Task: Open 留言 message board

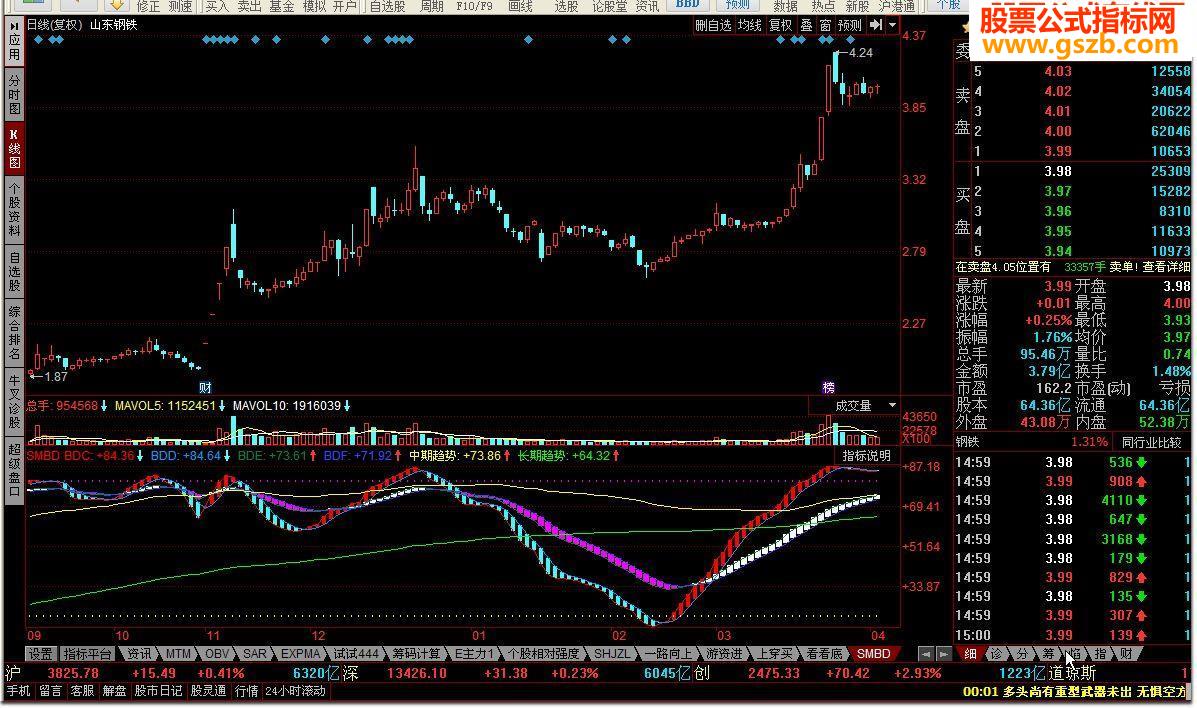Action: click(50, 691)
